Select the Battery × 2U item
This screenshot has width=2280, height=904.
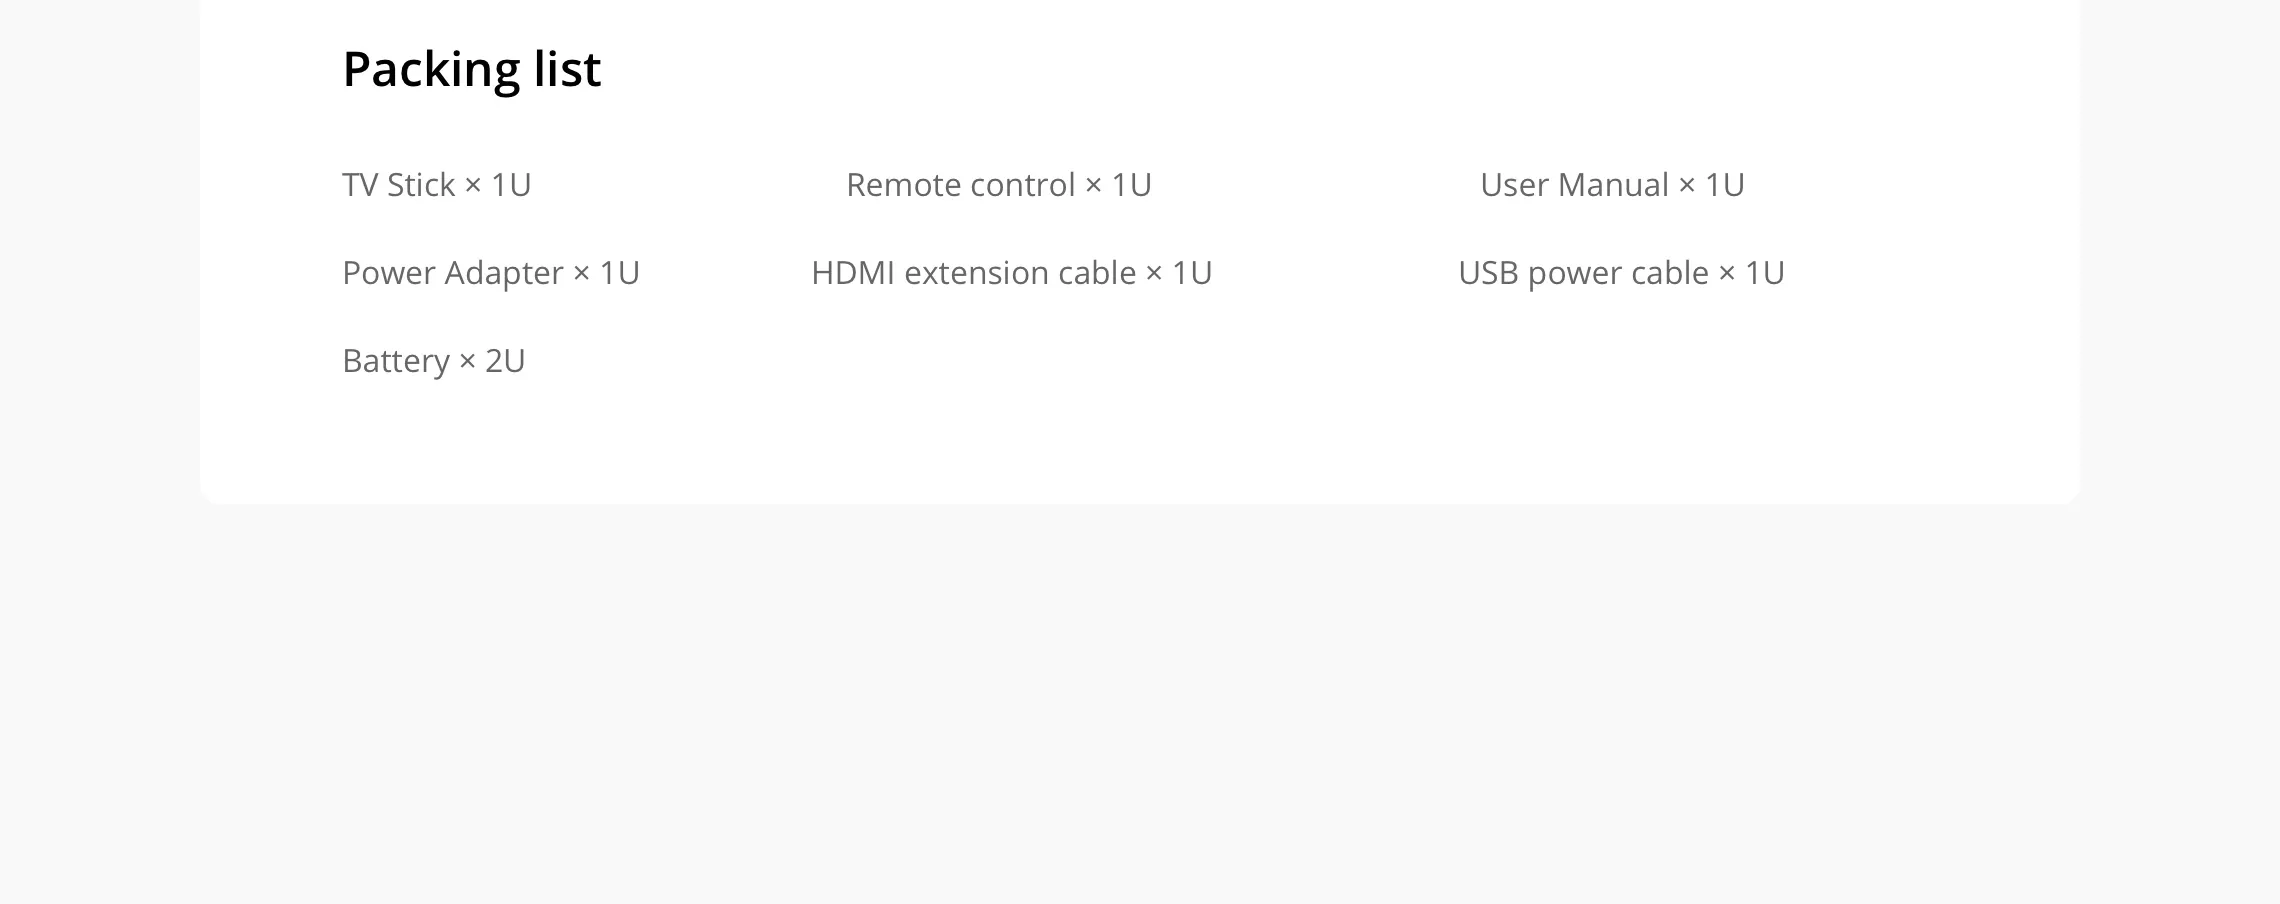click(x=434, y=361)
